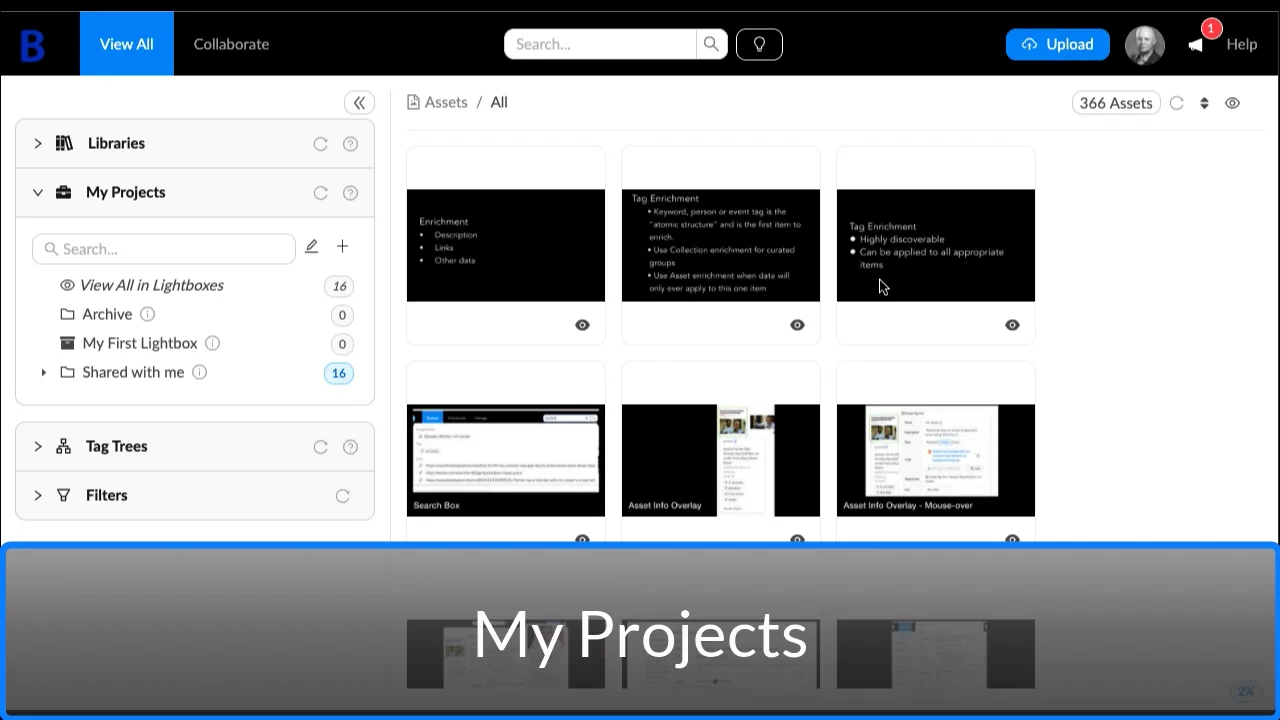Collapse the My Projects section
This screenshot has height=720, width=1280.
(37, 193)
